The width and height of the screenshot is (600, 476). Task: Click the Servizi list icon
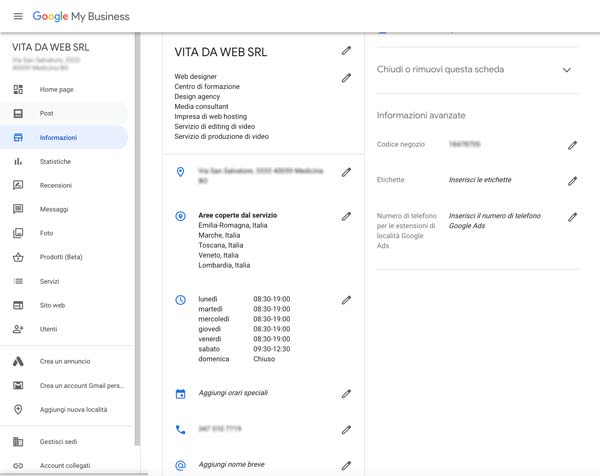coord(18,281)
